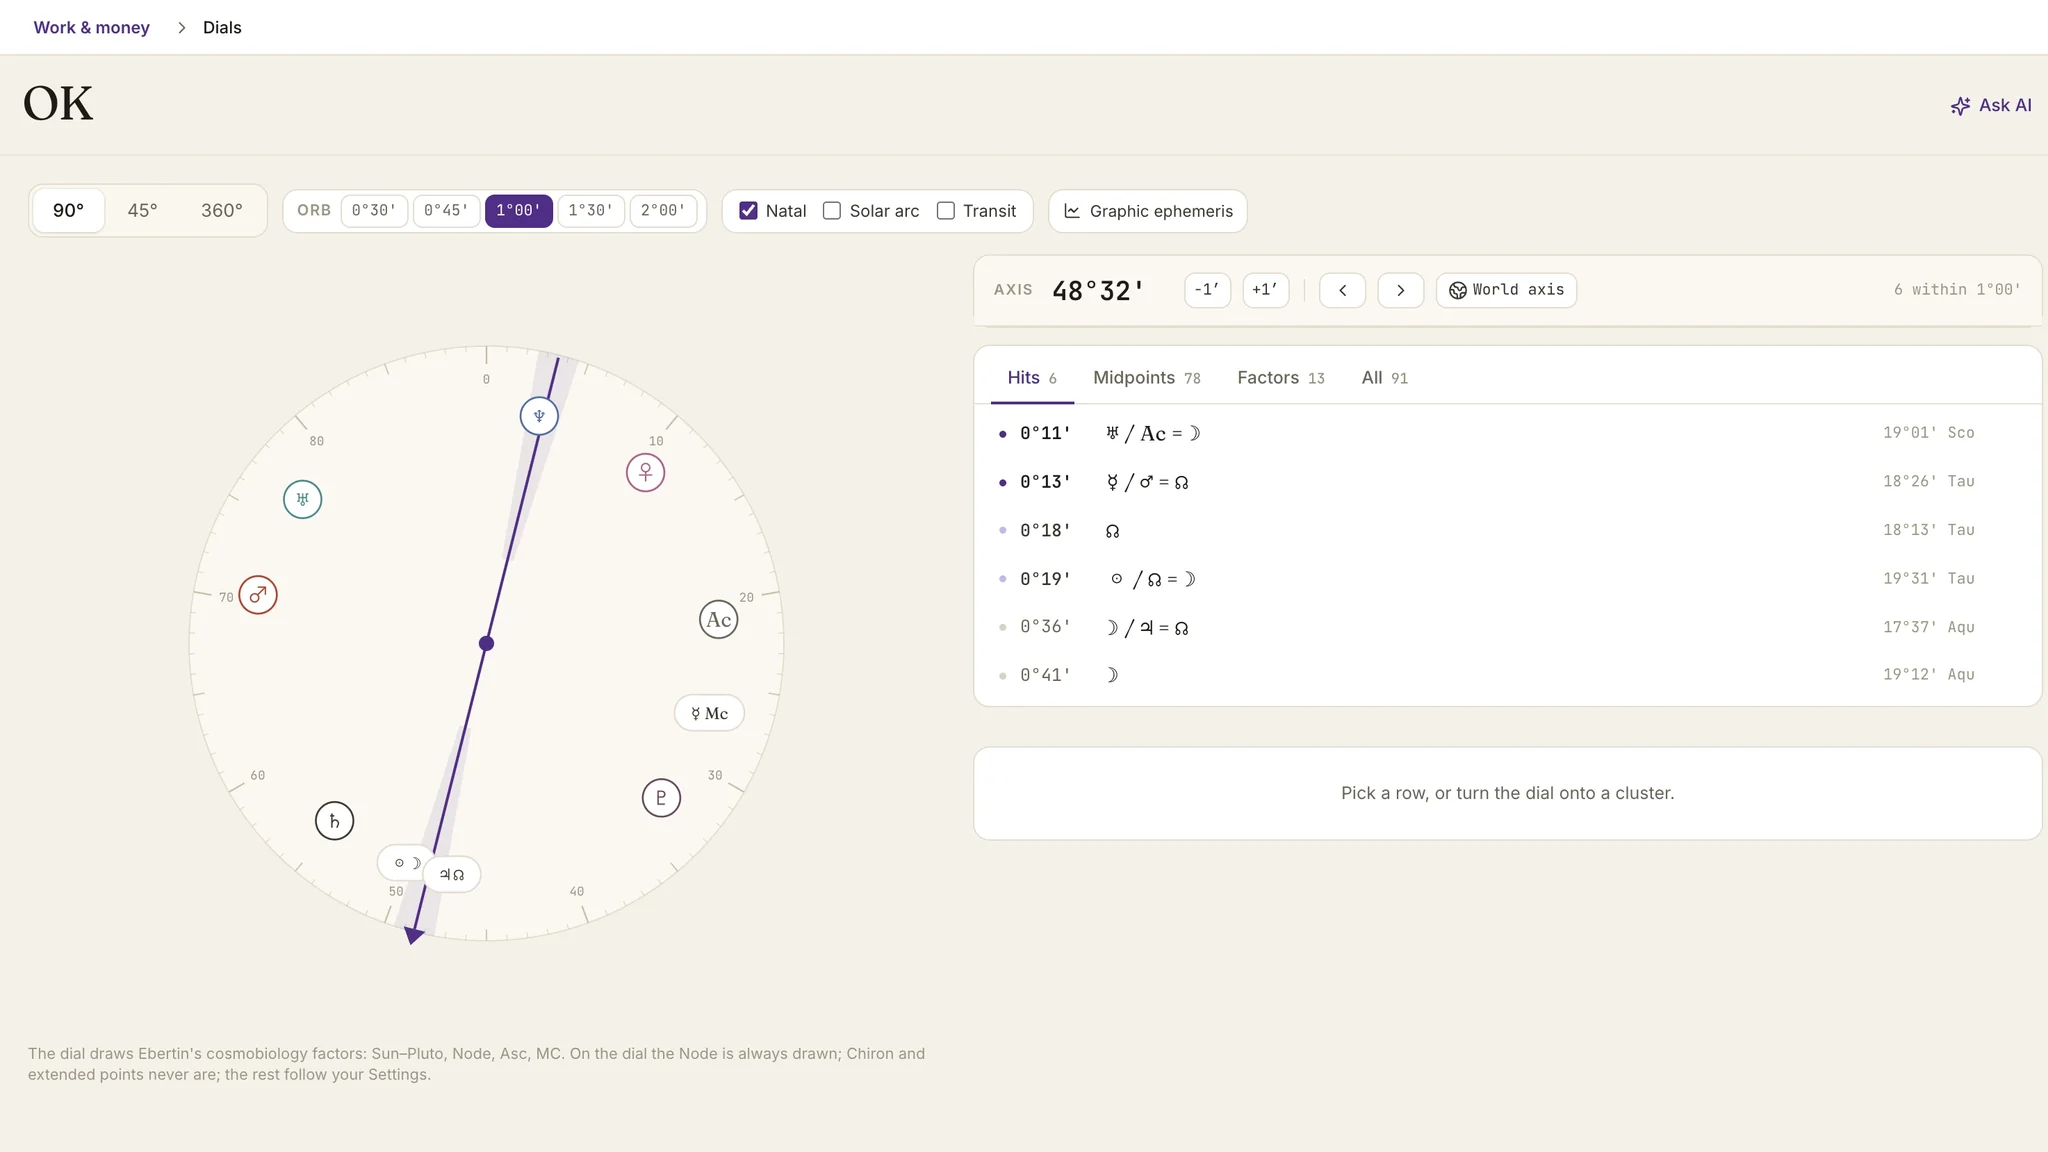
Task: Decrease axis by one minute (-1′)
Action: click(x=1207, y=290)
